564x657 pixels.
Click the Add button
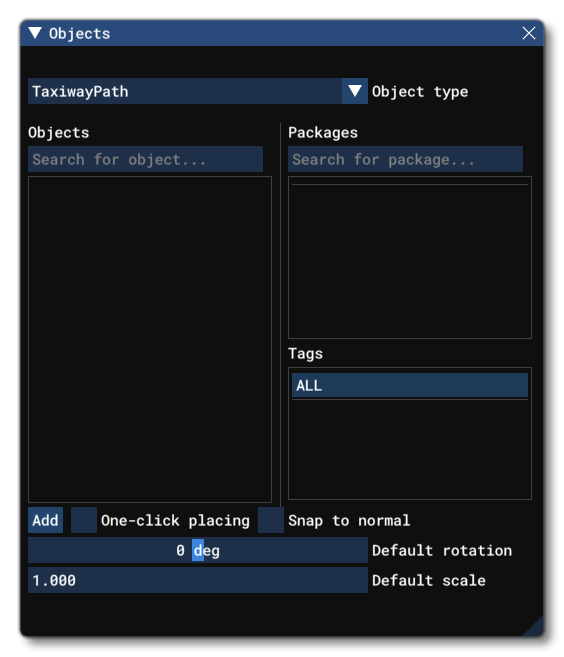(x=45, y=520)
